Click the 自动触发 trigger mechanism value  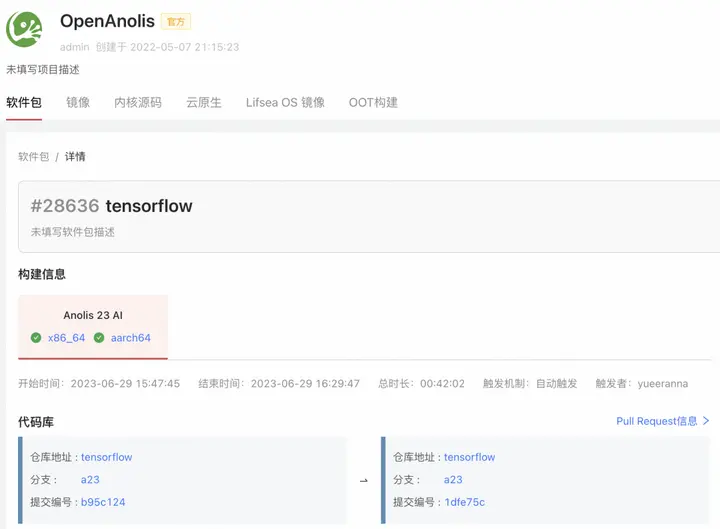(x=557, y=383)
